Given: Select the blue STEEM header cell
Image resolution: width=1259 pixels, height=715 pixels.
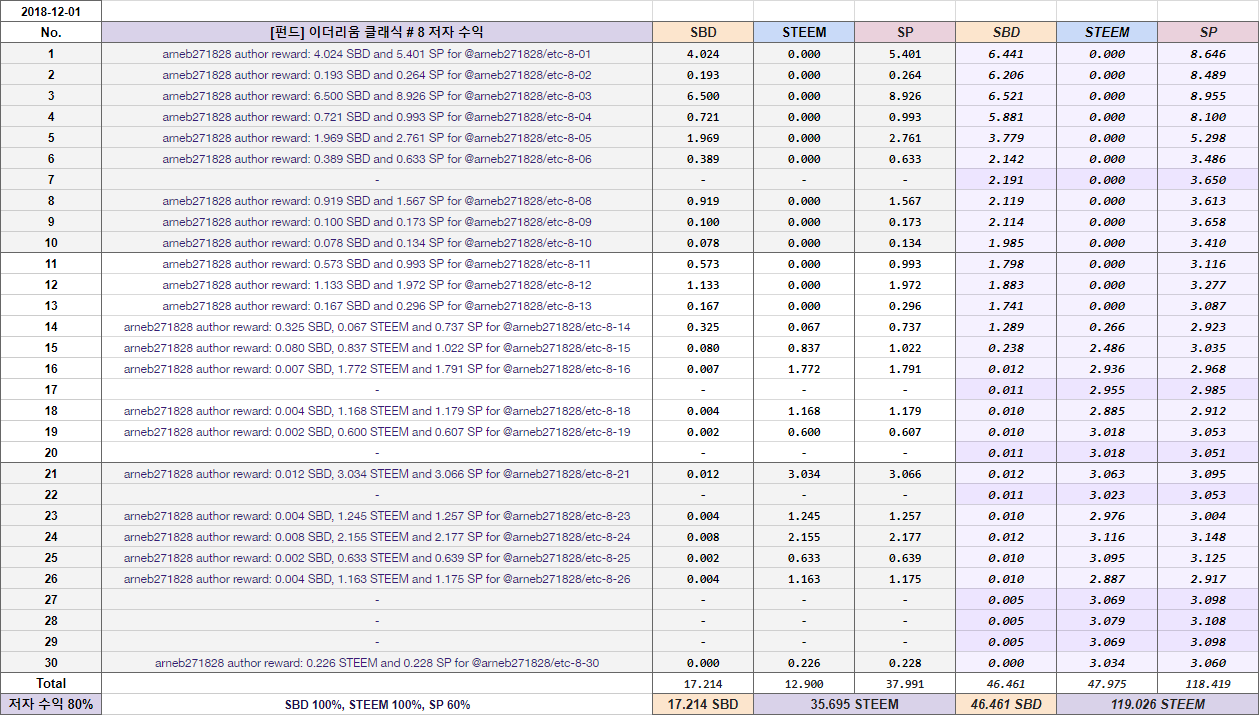Looking at the screenshot, I should coord(804,32).
